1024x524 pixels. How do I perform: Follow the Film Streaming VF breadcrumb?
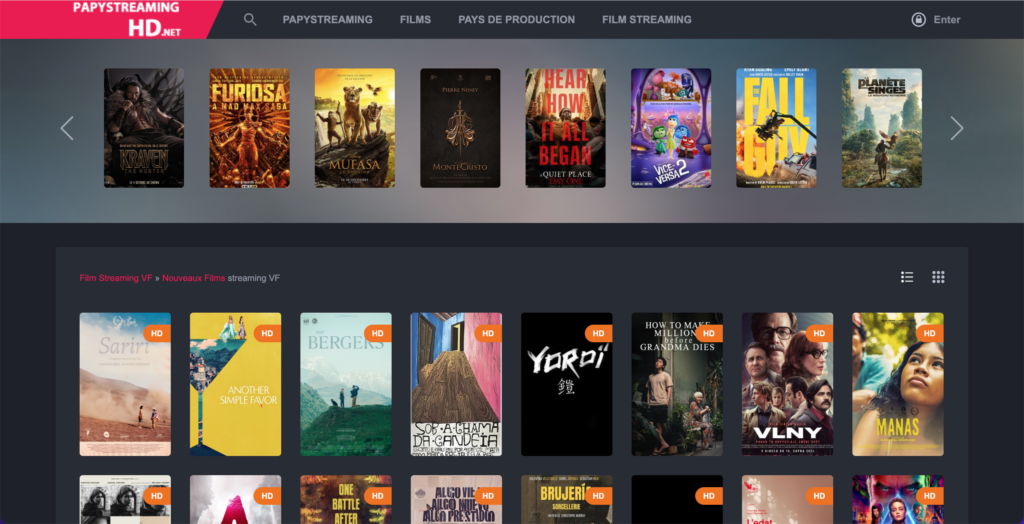point(115,278)
